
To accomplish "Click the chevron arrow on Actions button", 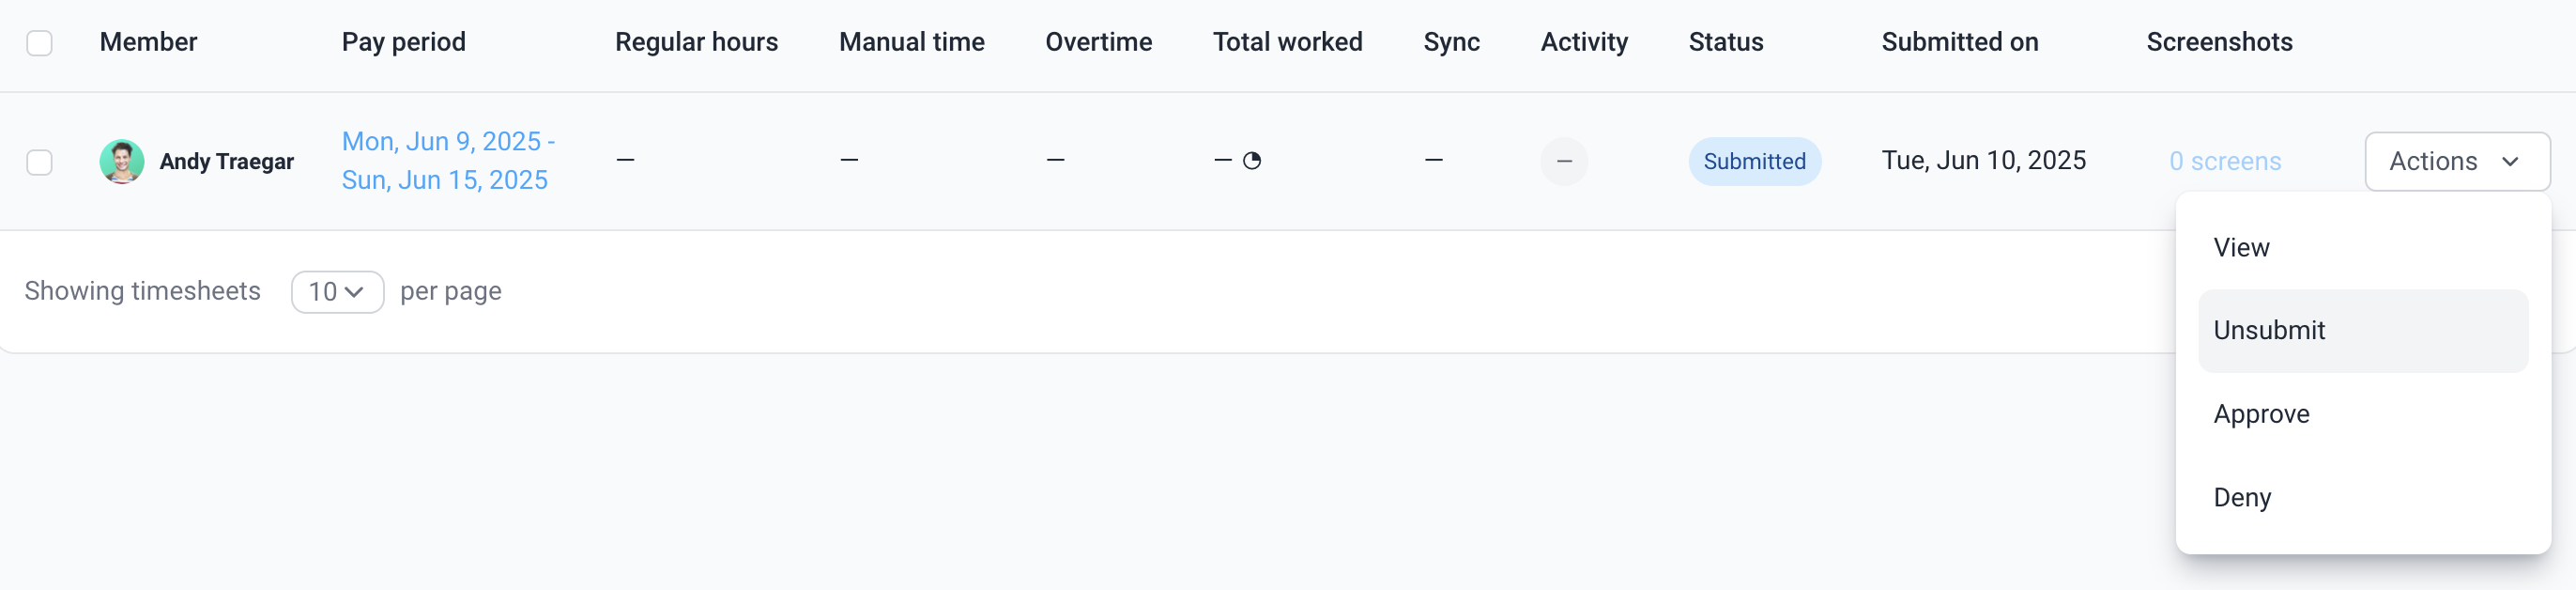I will tap(2510, 162).
